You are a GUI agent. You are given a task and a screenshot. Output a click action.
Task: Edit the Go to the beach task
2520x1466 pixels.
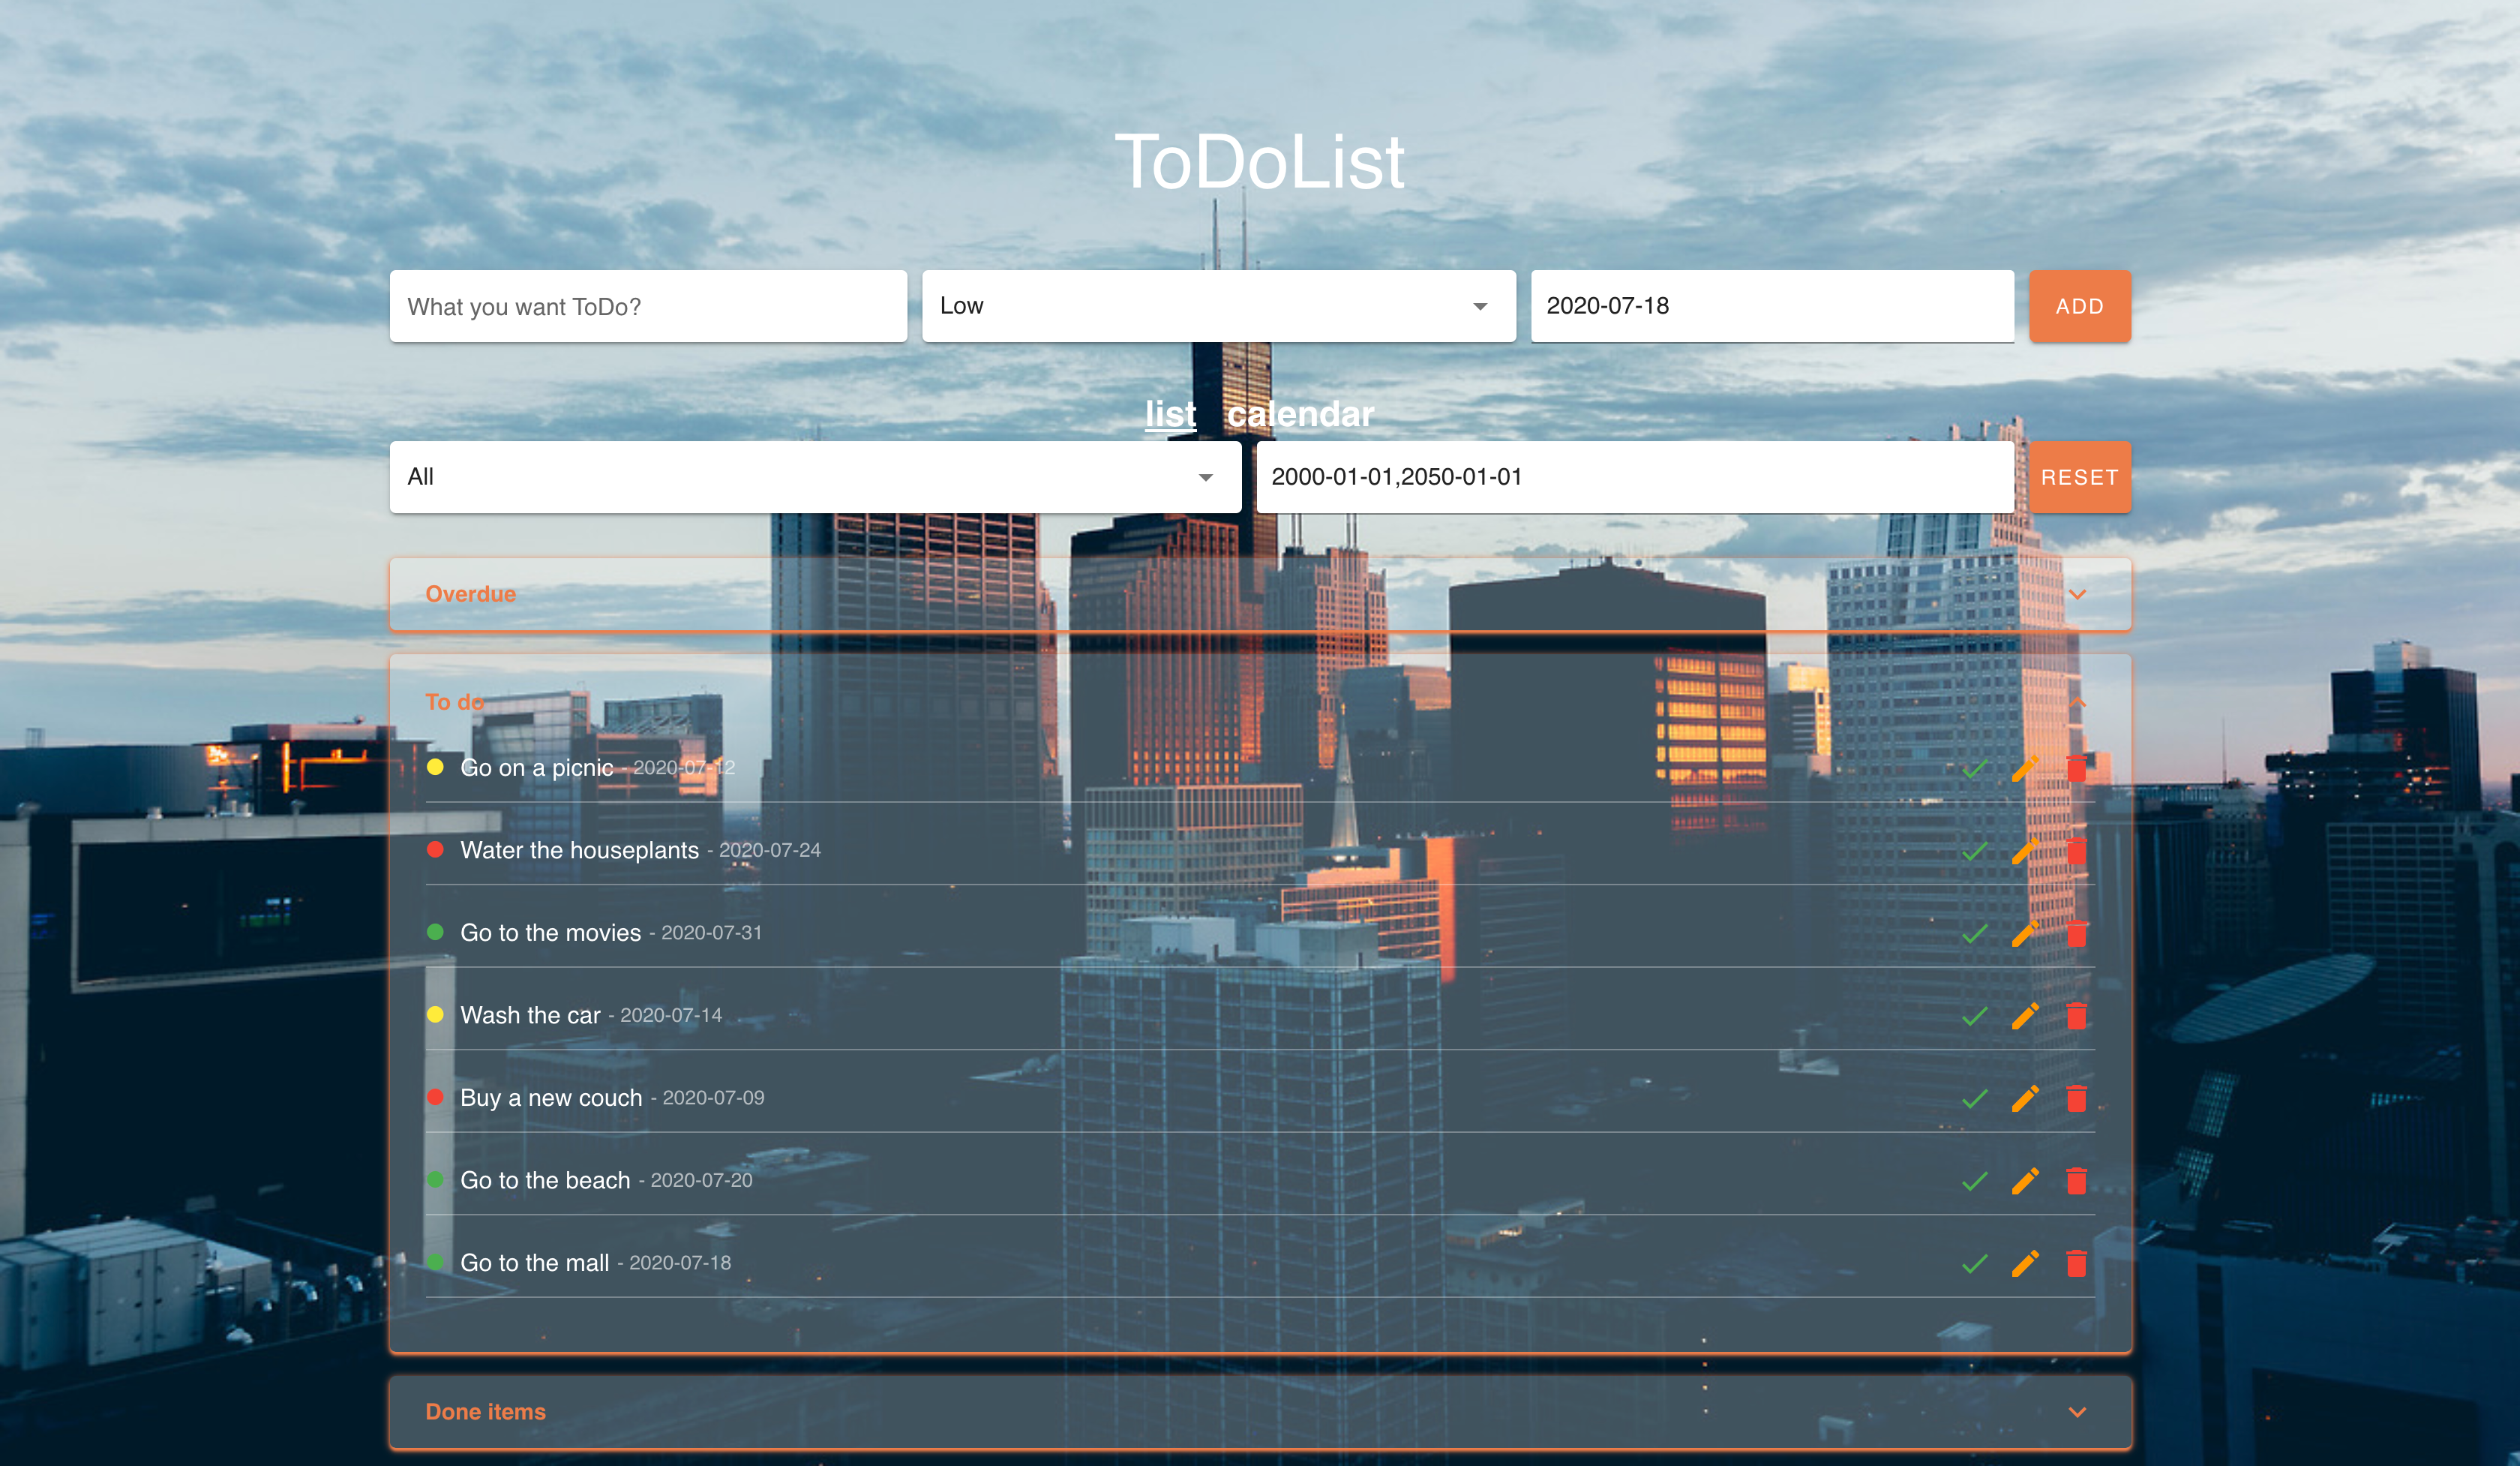point(2025,1181)
